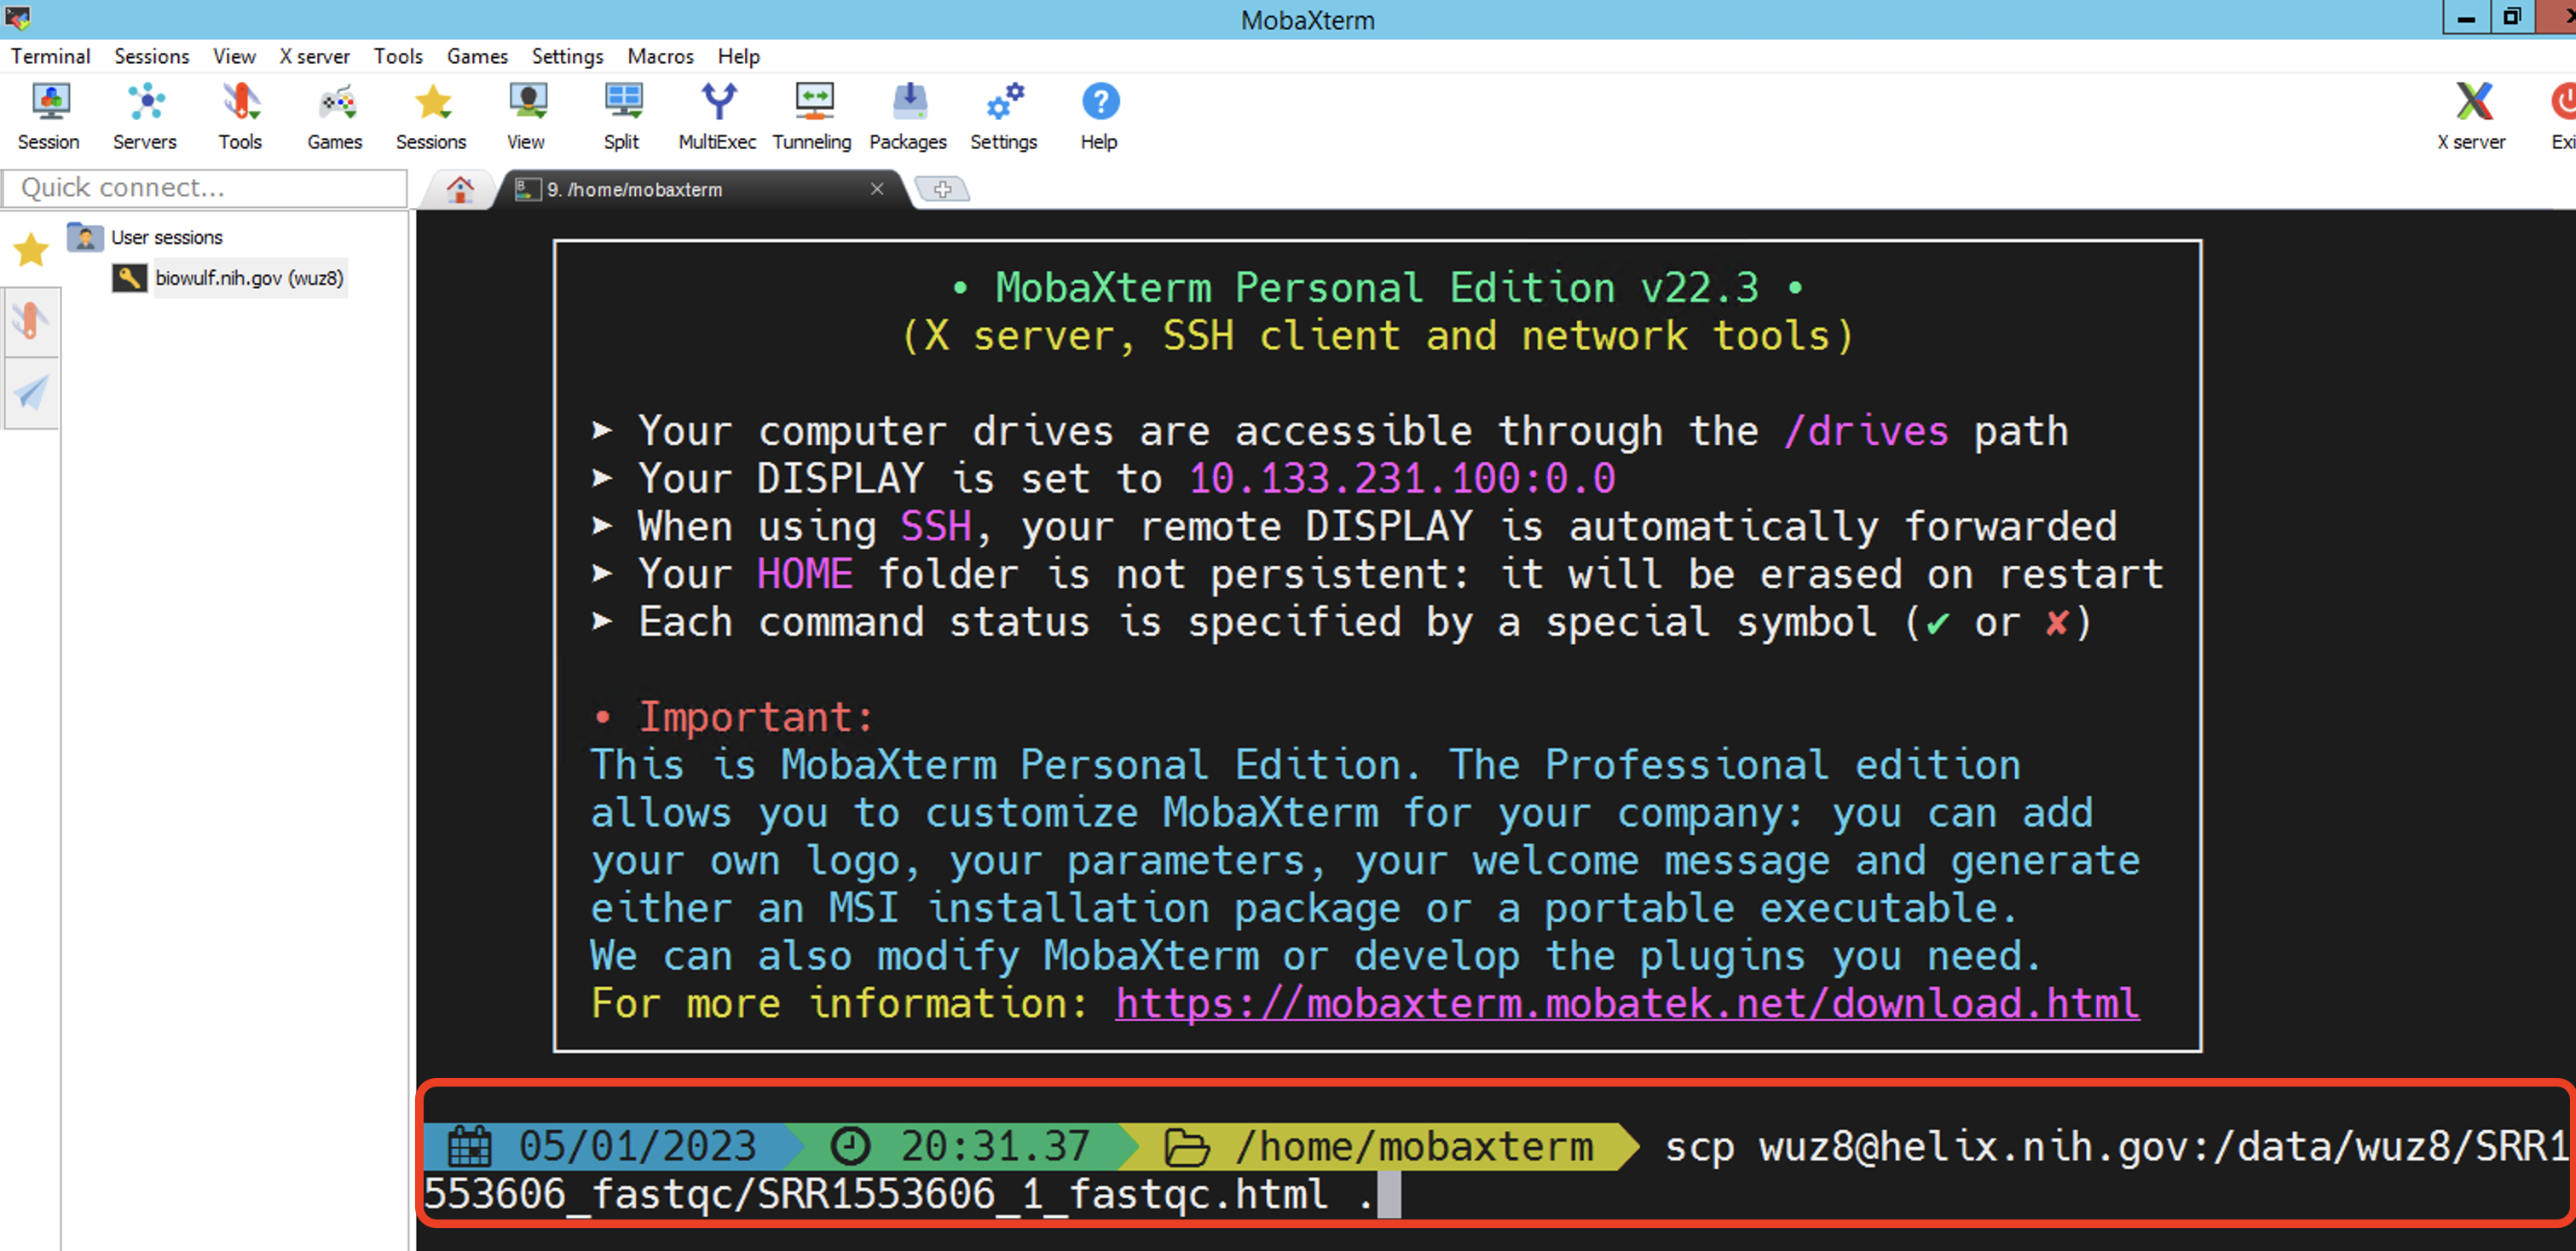This screenshot has height=1251, width=2576.
Task: Open the sidebar Macros paper plane tab
Action: pyautogui.click(x=31, y=393)
